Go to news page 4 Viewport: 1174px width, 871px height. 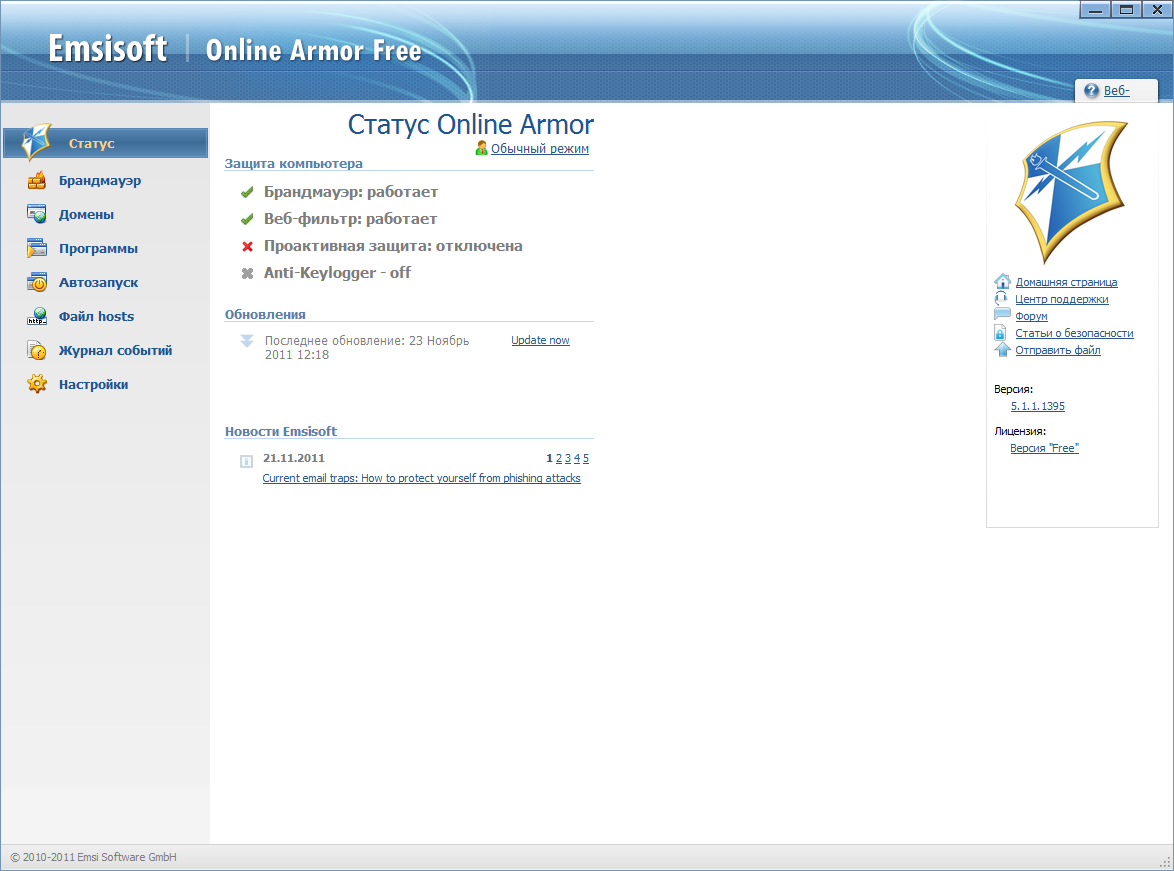577,458
